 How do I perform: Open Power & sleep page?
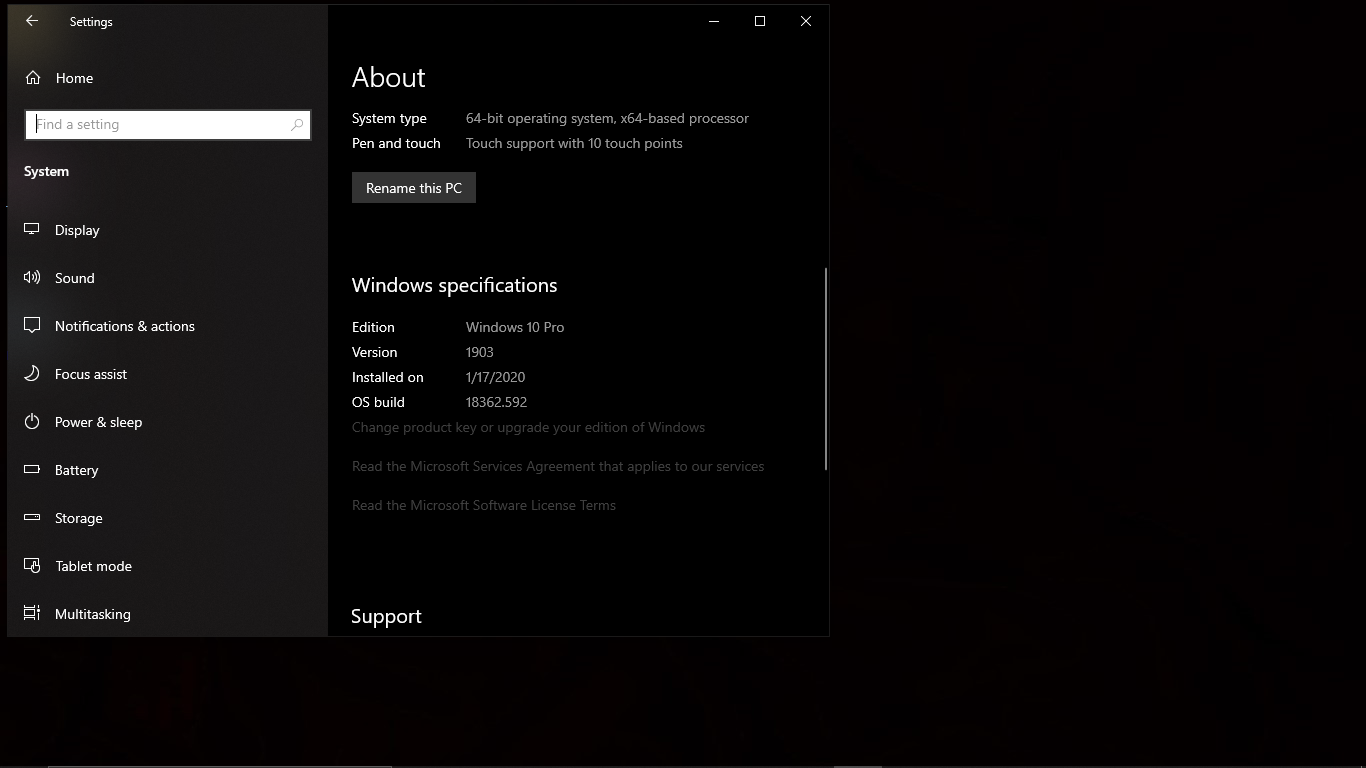click(x=167, y=422)
